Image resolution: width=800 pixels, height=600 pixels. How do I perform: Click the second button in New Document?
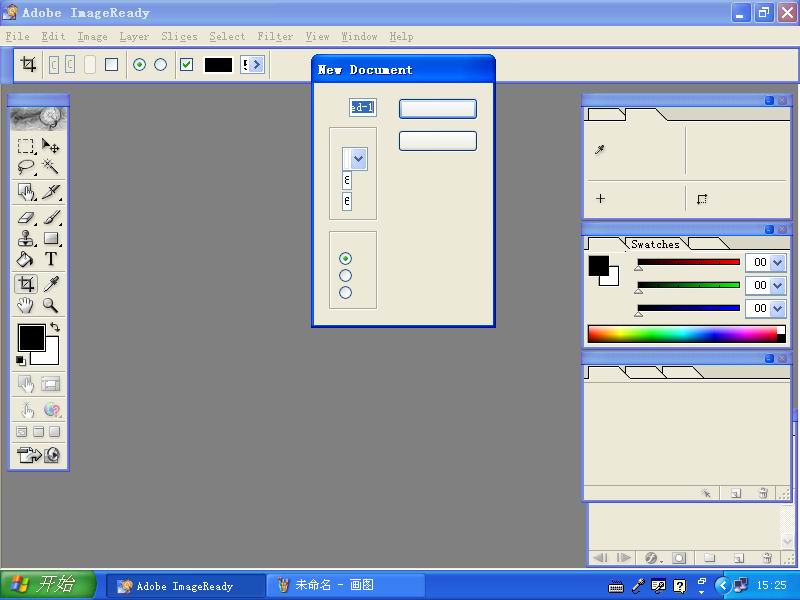tap(438, 141)
